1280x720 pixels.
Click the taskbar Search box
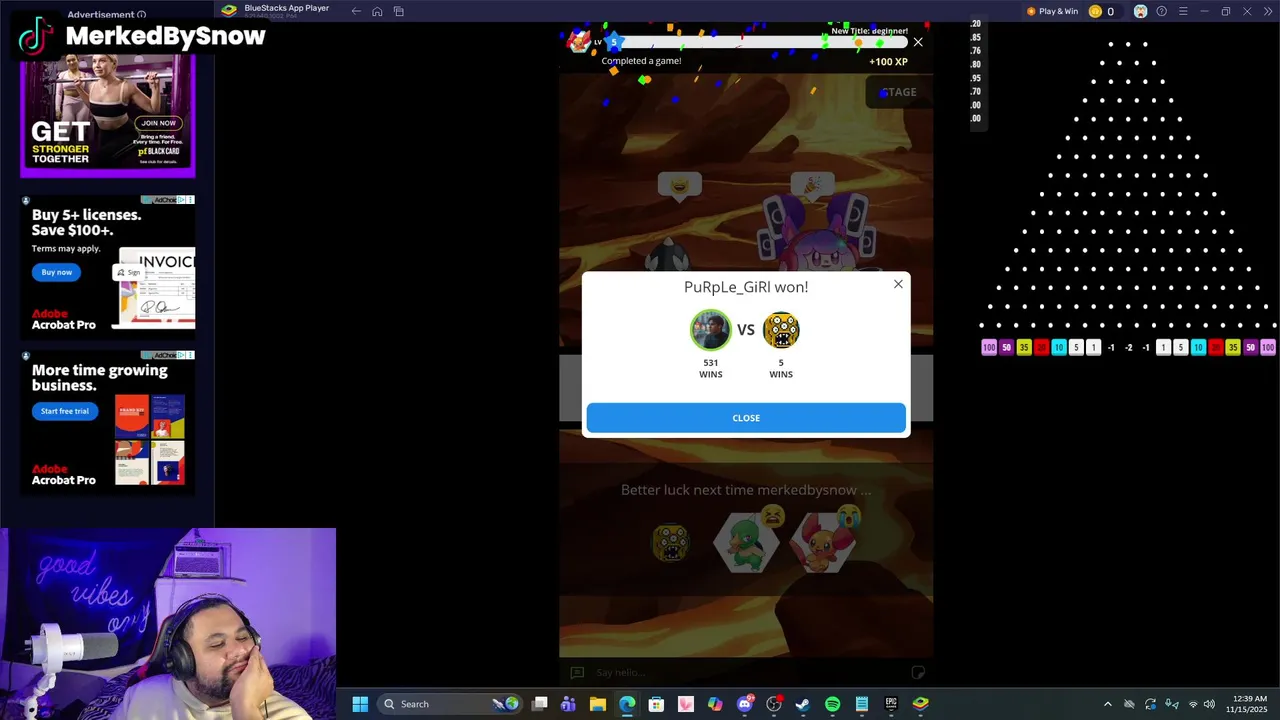pyautogui.click(x=452, y=704)
